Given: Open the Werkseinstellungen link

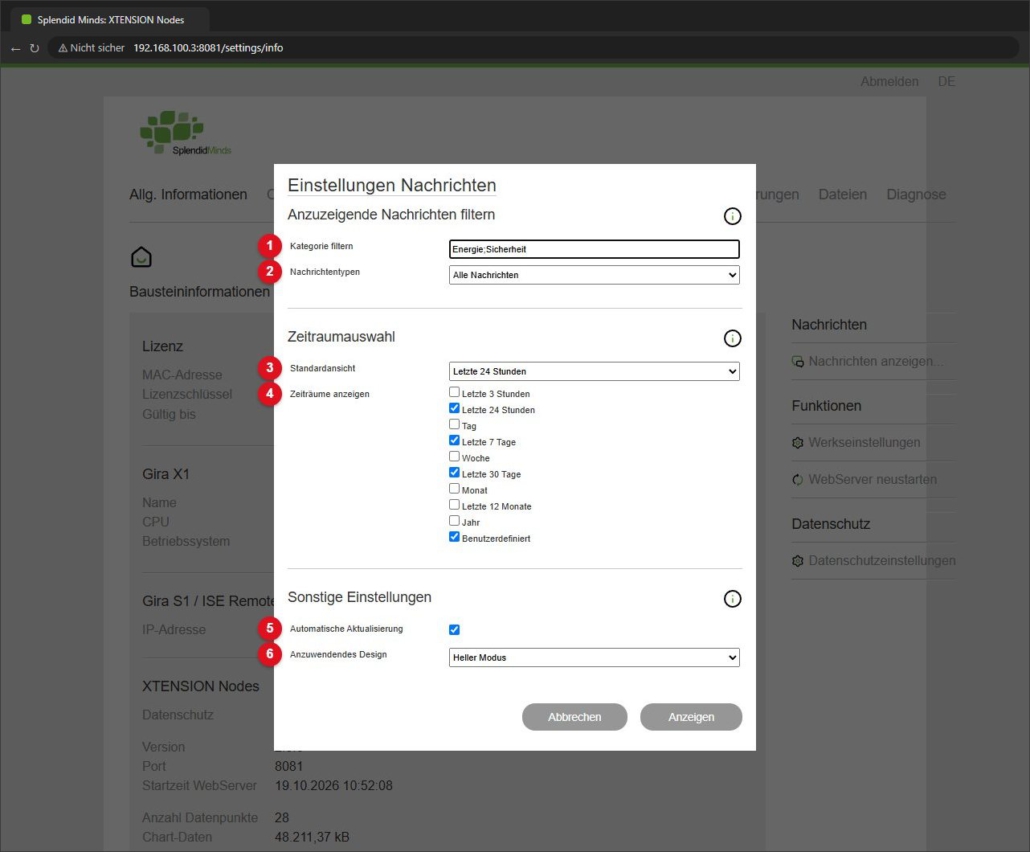Looking at the screenshot, I should click(864, 443).
